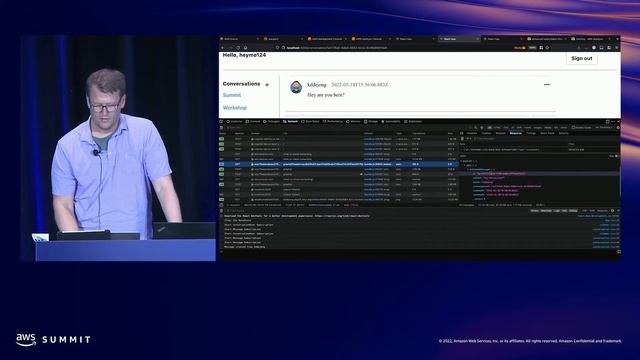The image size is (640, 360).
Task: Show the Stack Trace tab of request details
Action: coord(547,133)
